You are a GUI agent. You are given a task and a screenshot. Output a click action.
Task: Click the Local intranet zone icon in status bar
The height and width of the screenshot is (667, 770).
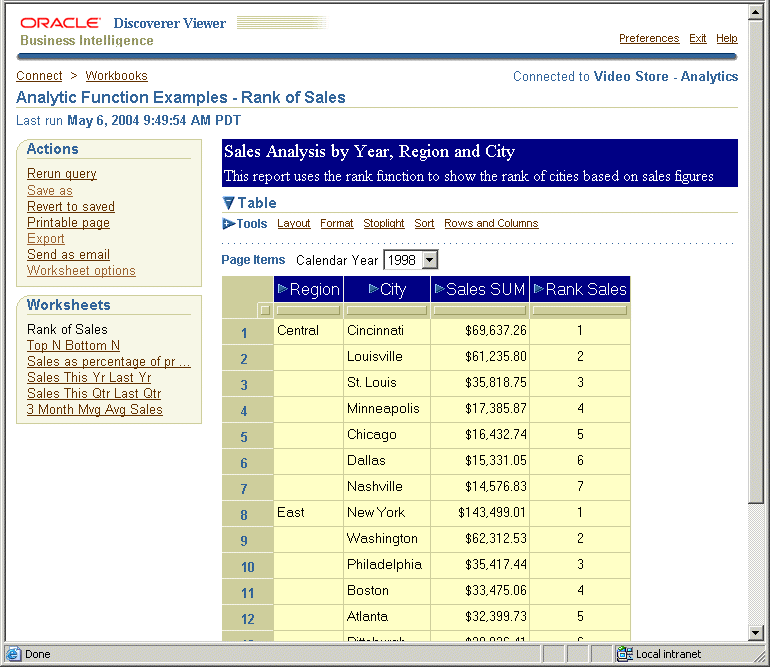point(625,654)
